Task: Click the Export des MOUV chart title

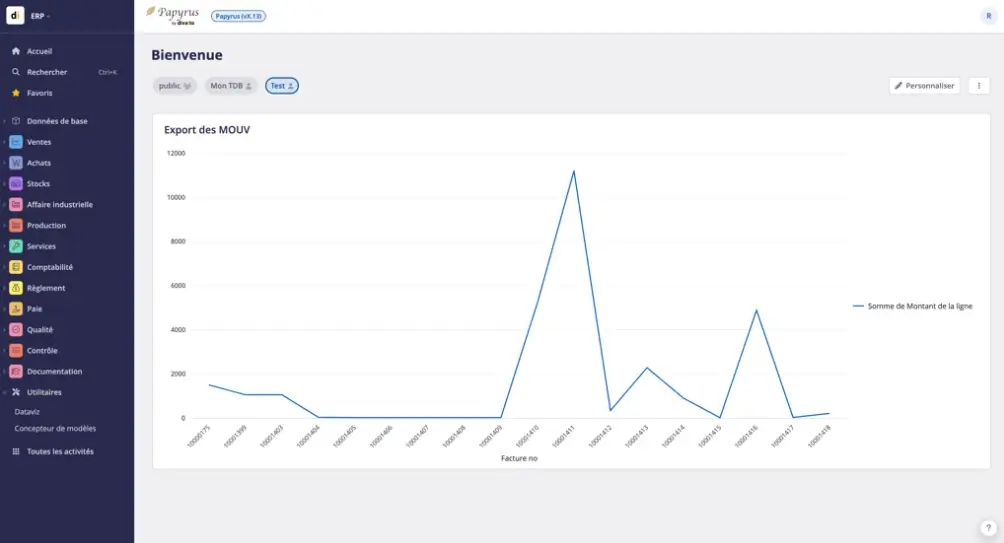Action: tap(207, 130)
